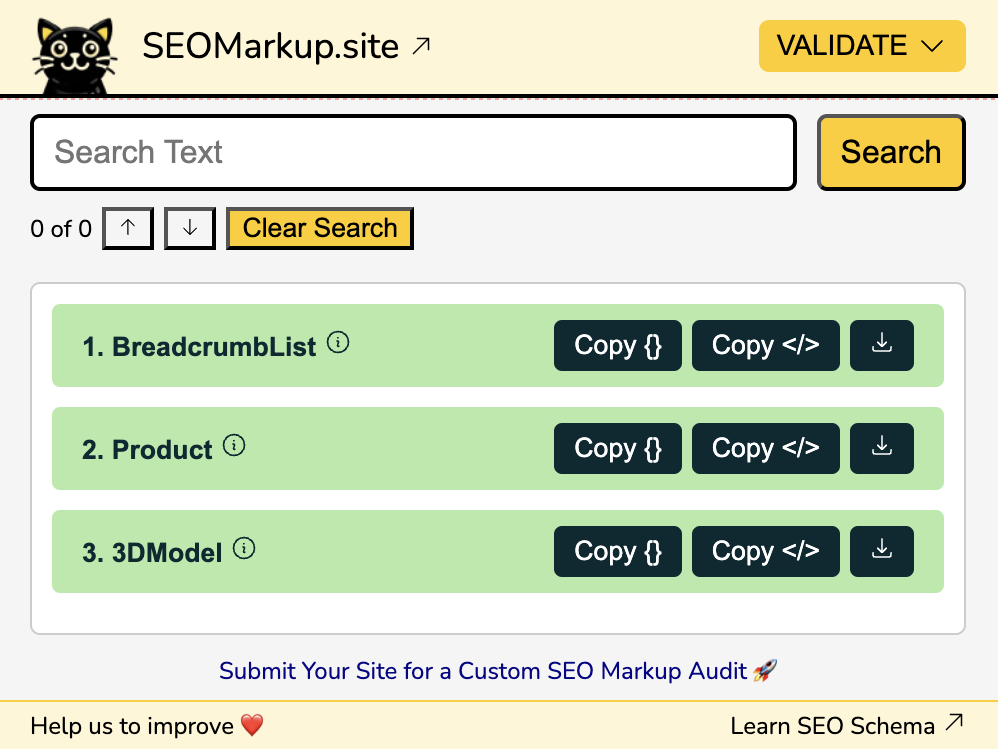Screen dimensions: 998x749
Task: Copy BreadcrumbList as JSON braces
Action: (x=617, y=346)
